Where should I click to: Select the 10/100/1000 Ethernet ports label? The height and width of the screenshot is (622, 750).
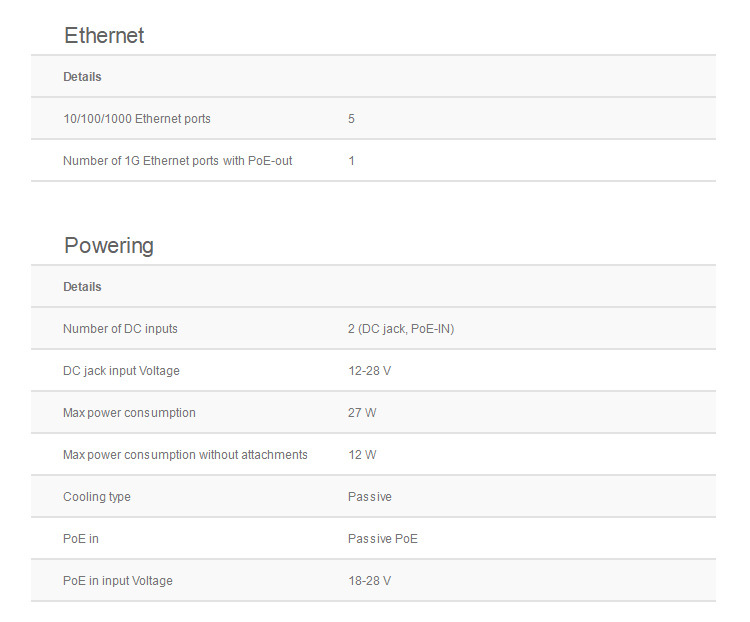point(137,119)
